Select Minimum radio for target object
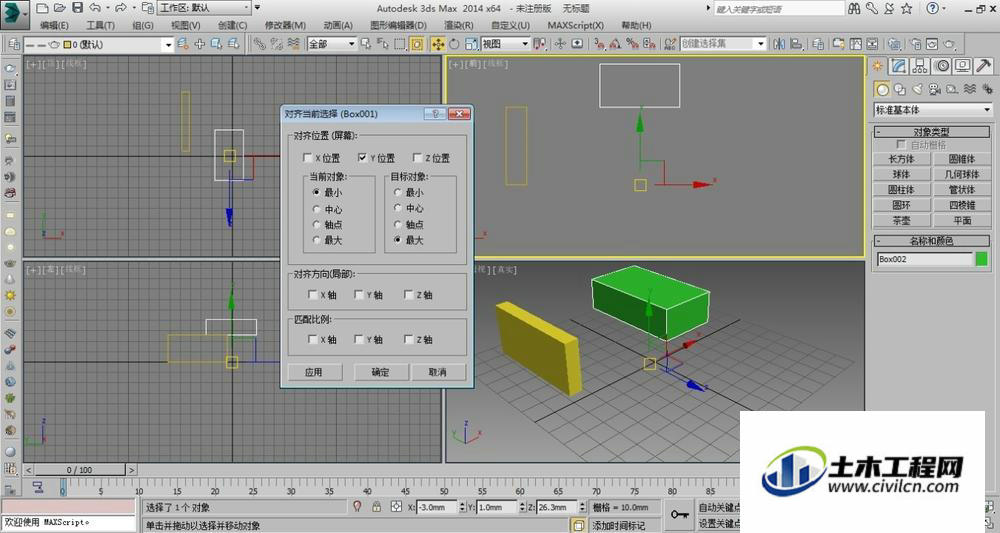The height and width of the screenshot is (533, 1000). coord(398,192)
